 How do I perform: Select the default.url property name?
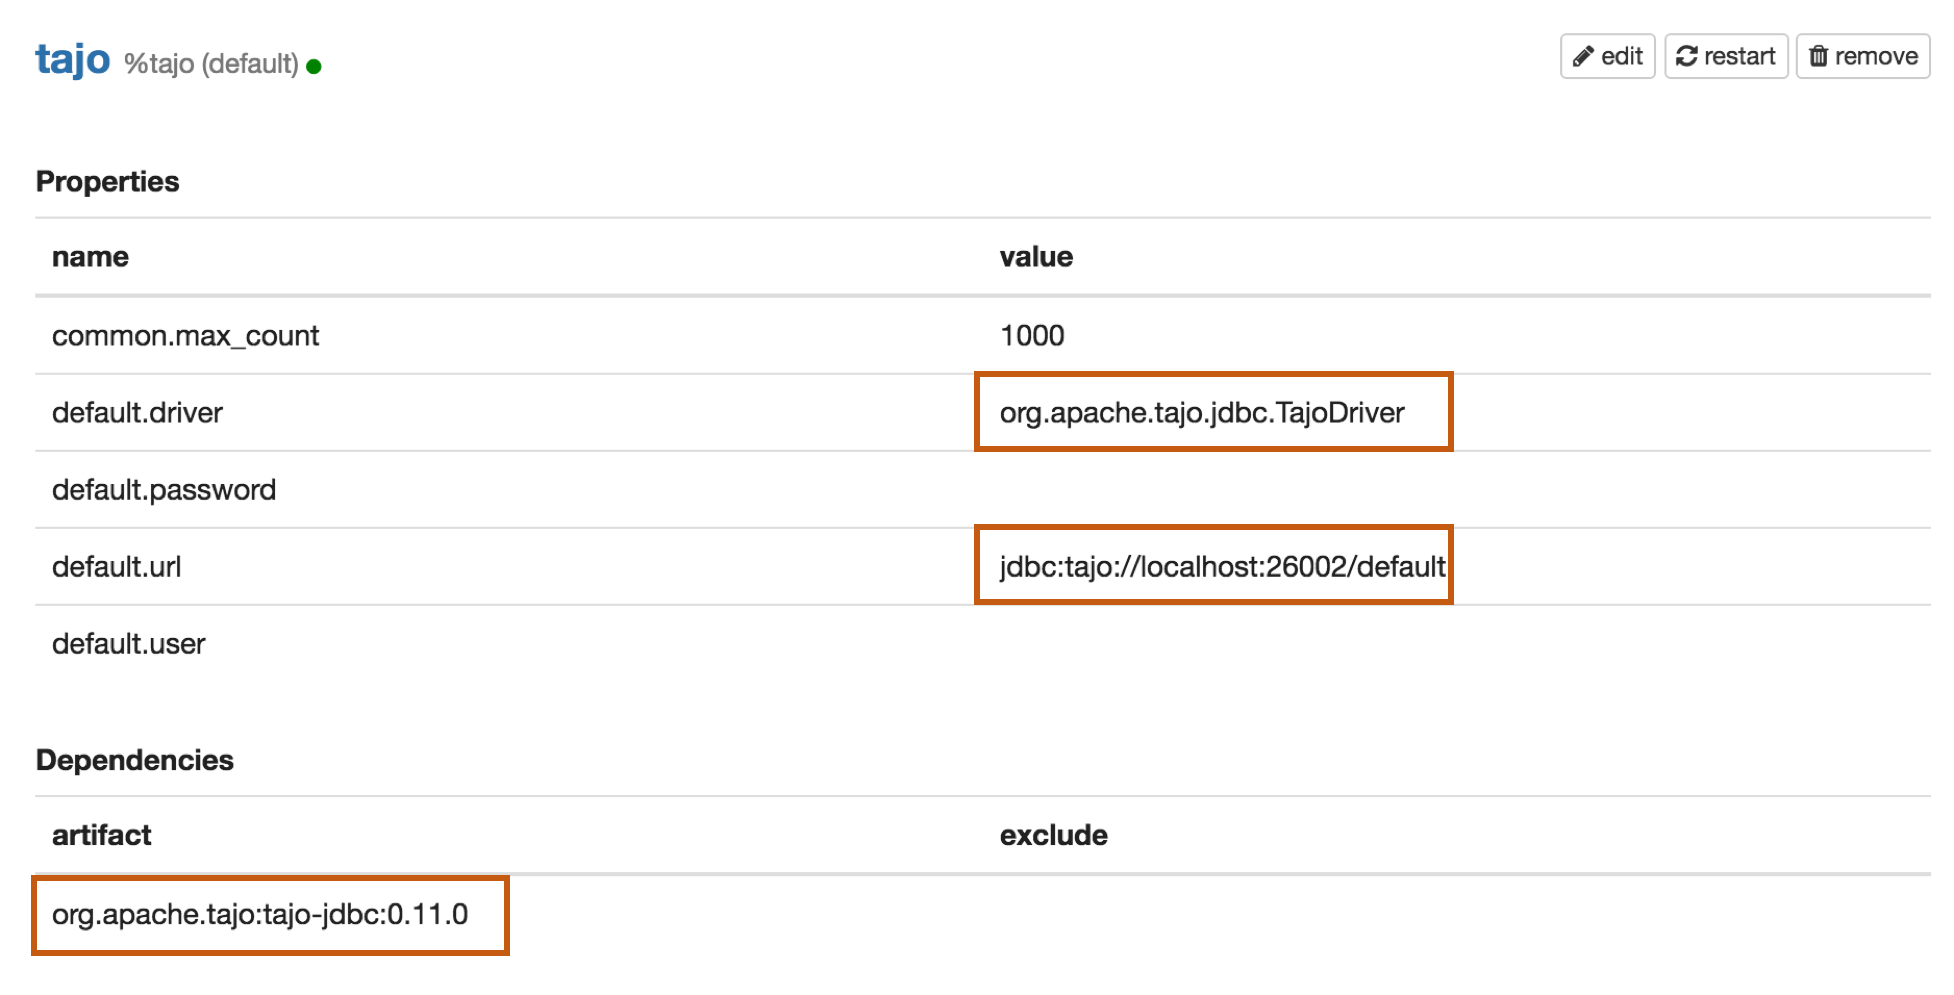pos(116,567)
